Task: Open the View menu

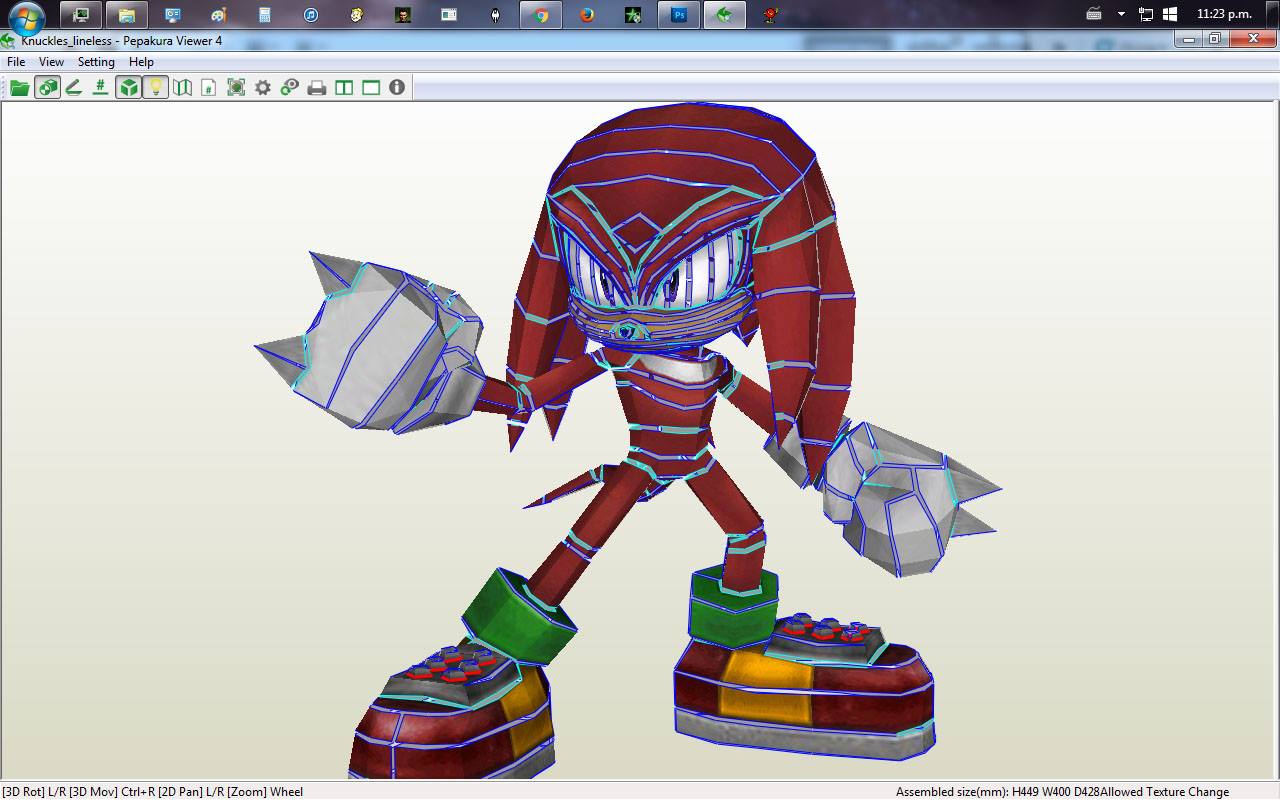Action: [x=51, y=62]
